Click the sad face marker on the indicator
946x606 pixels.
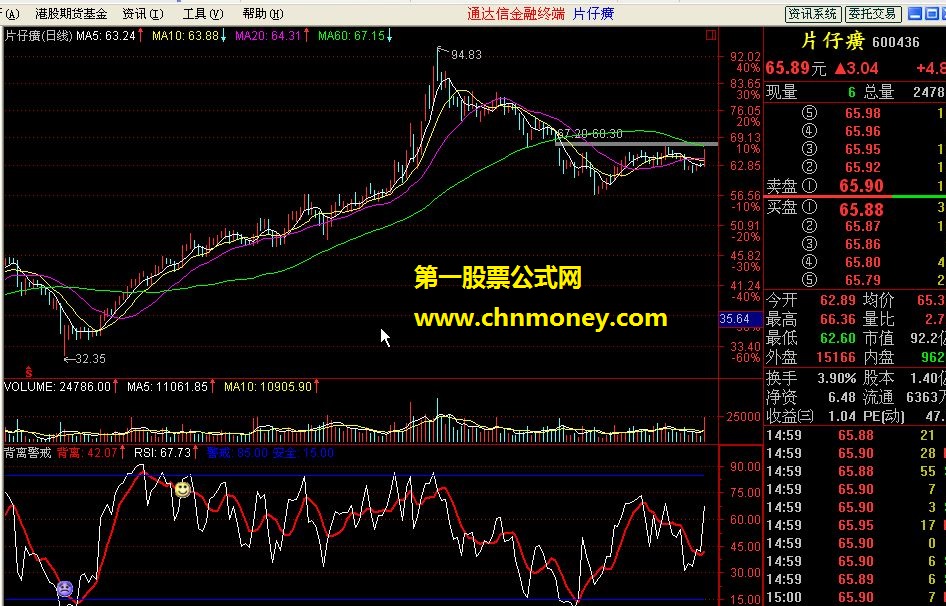pyautogui.click(x=65, y=588)
